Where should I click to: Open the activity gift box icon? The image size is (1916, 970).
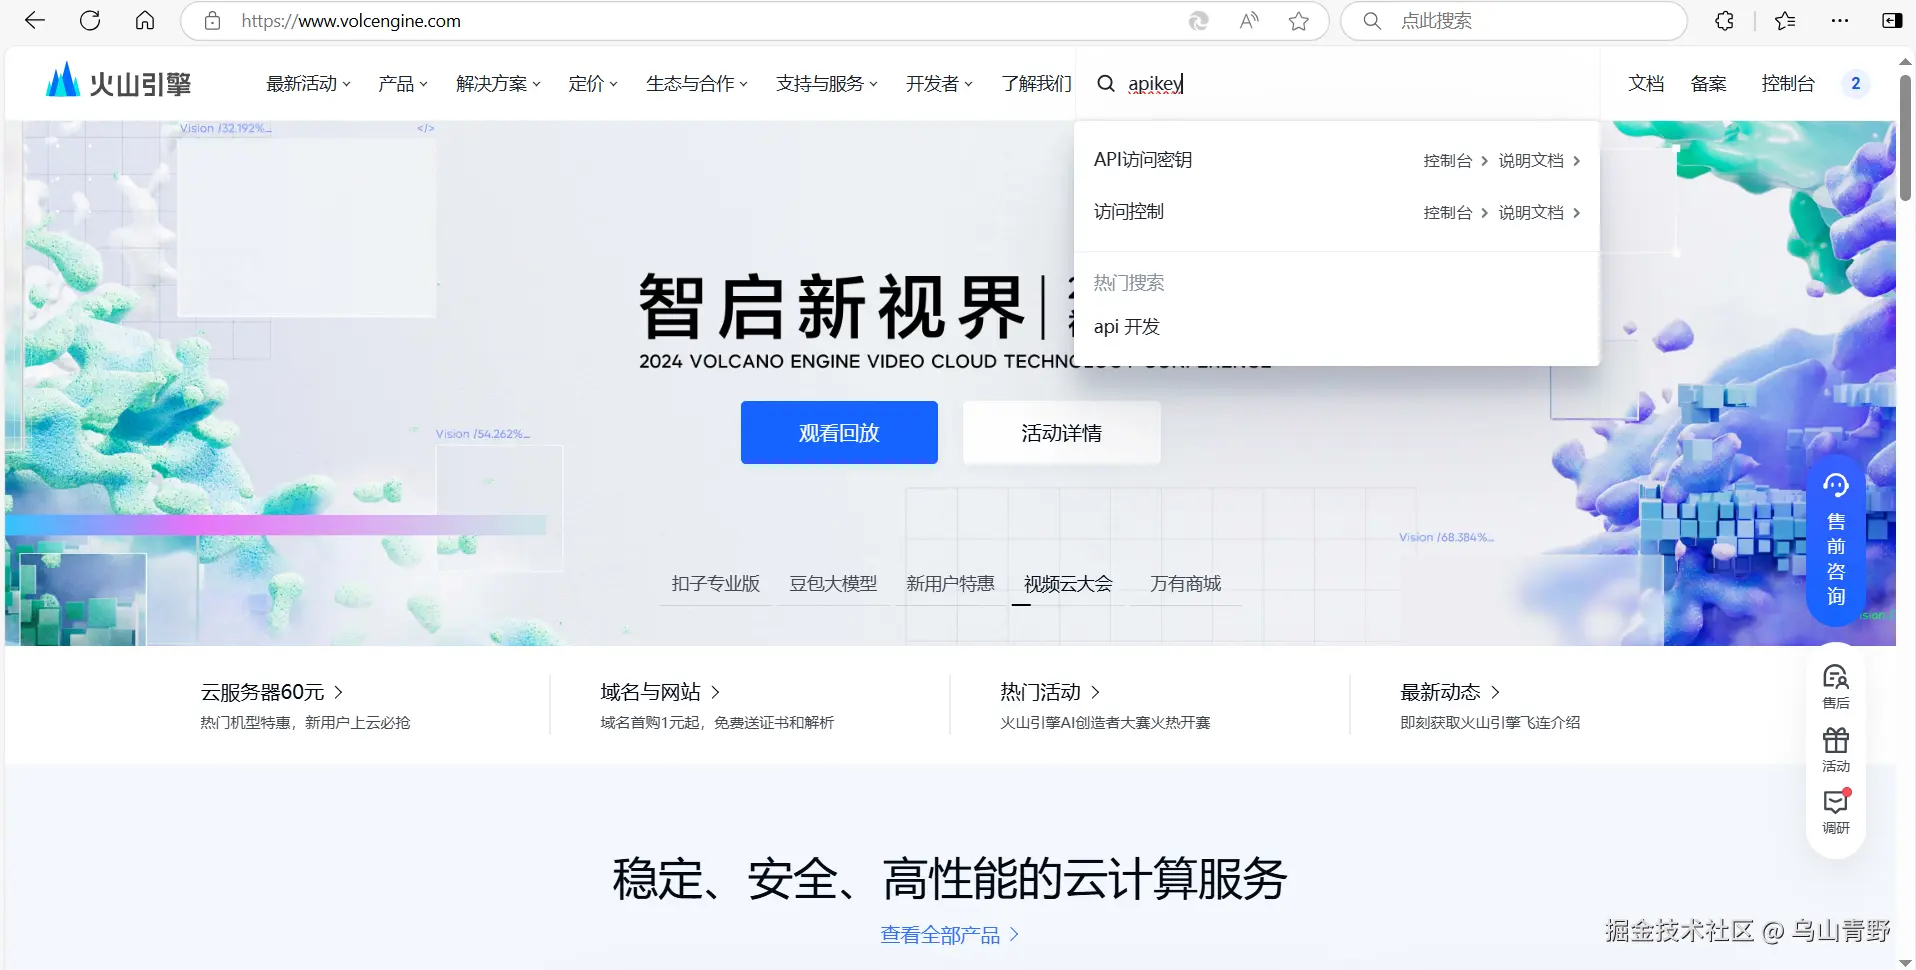[1836, 750]
